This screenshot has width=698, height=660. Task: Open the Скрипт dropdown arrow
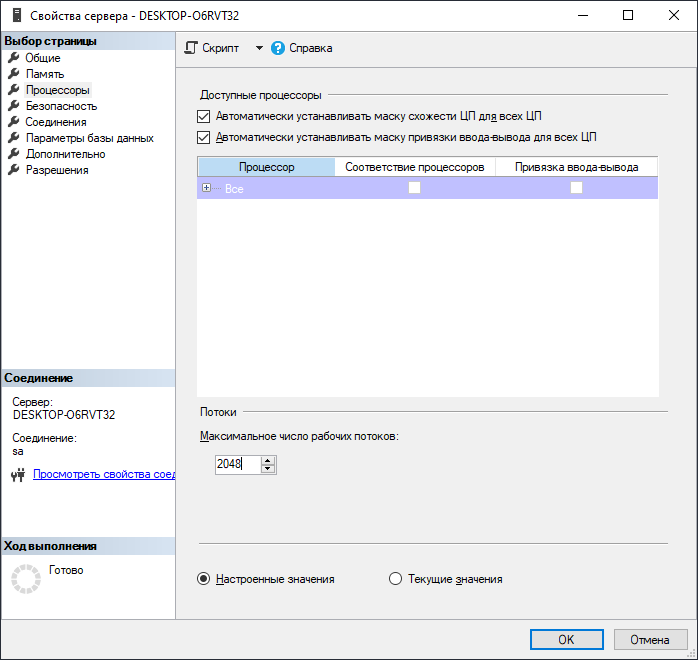click(x=259, y=48)
